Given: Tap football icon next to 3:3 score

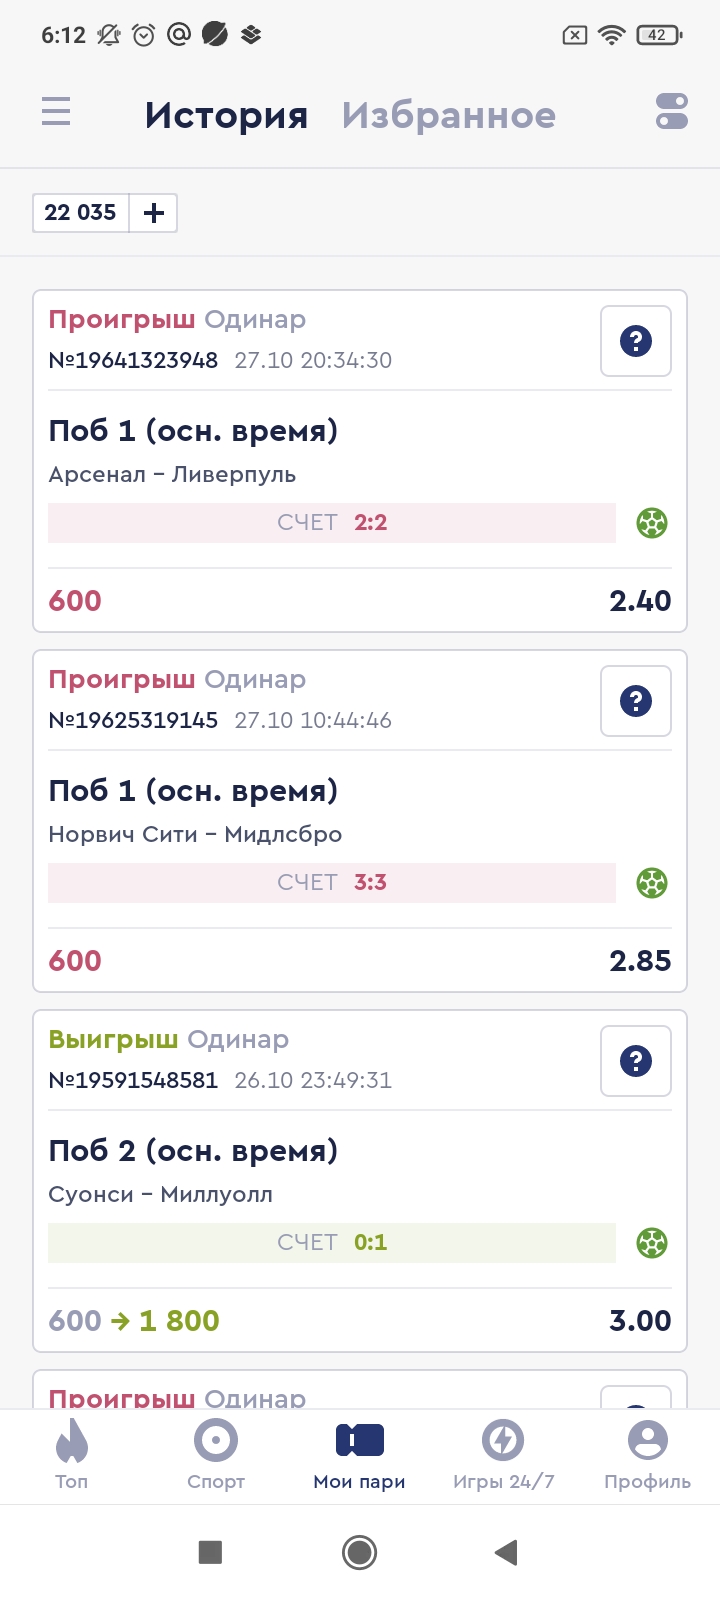Looking at the screenshot, I should click(x=652, y=883).
